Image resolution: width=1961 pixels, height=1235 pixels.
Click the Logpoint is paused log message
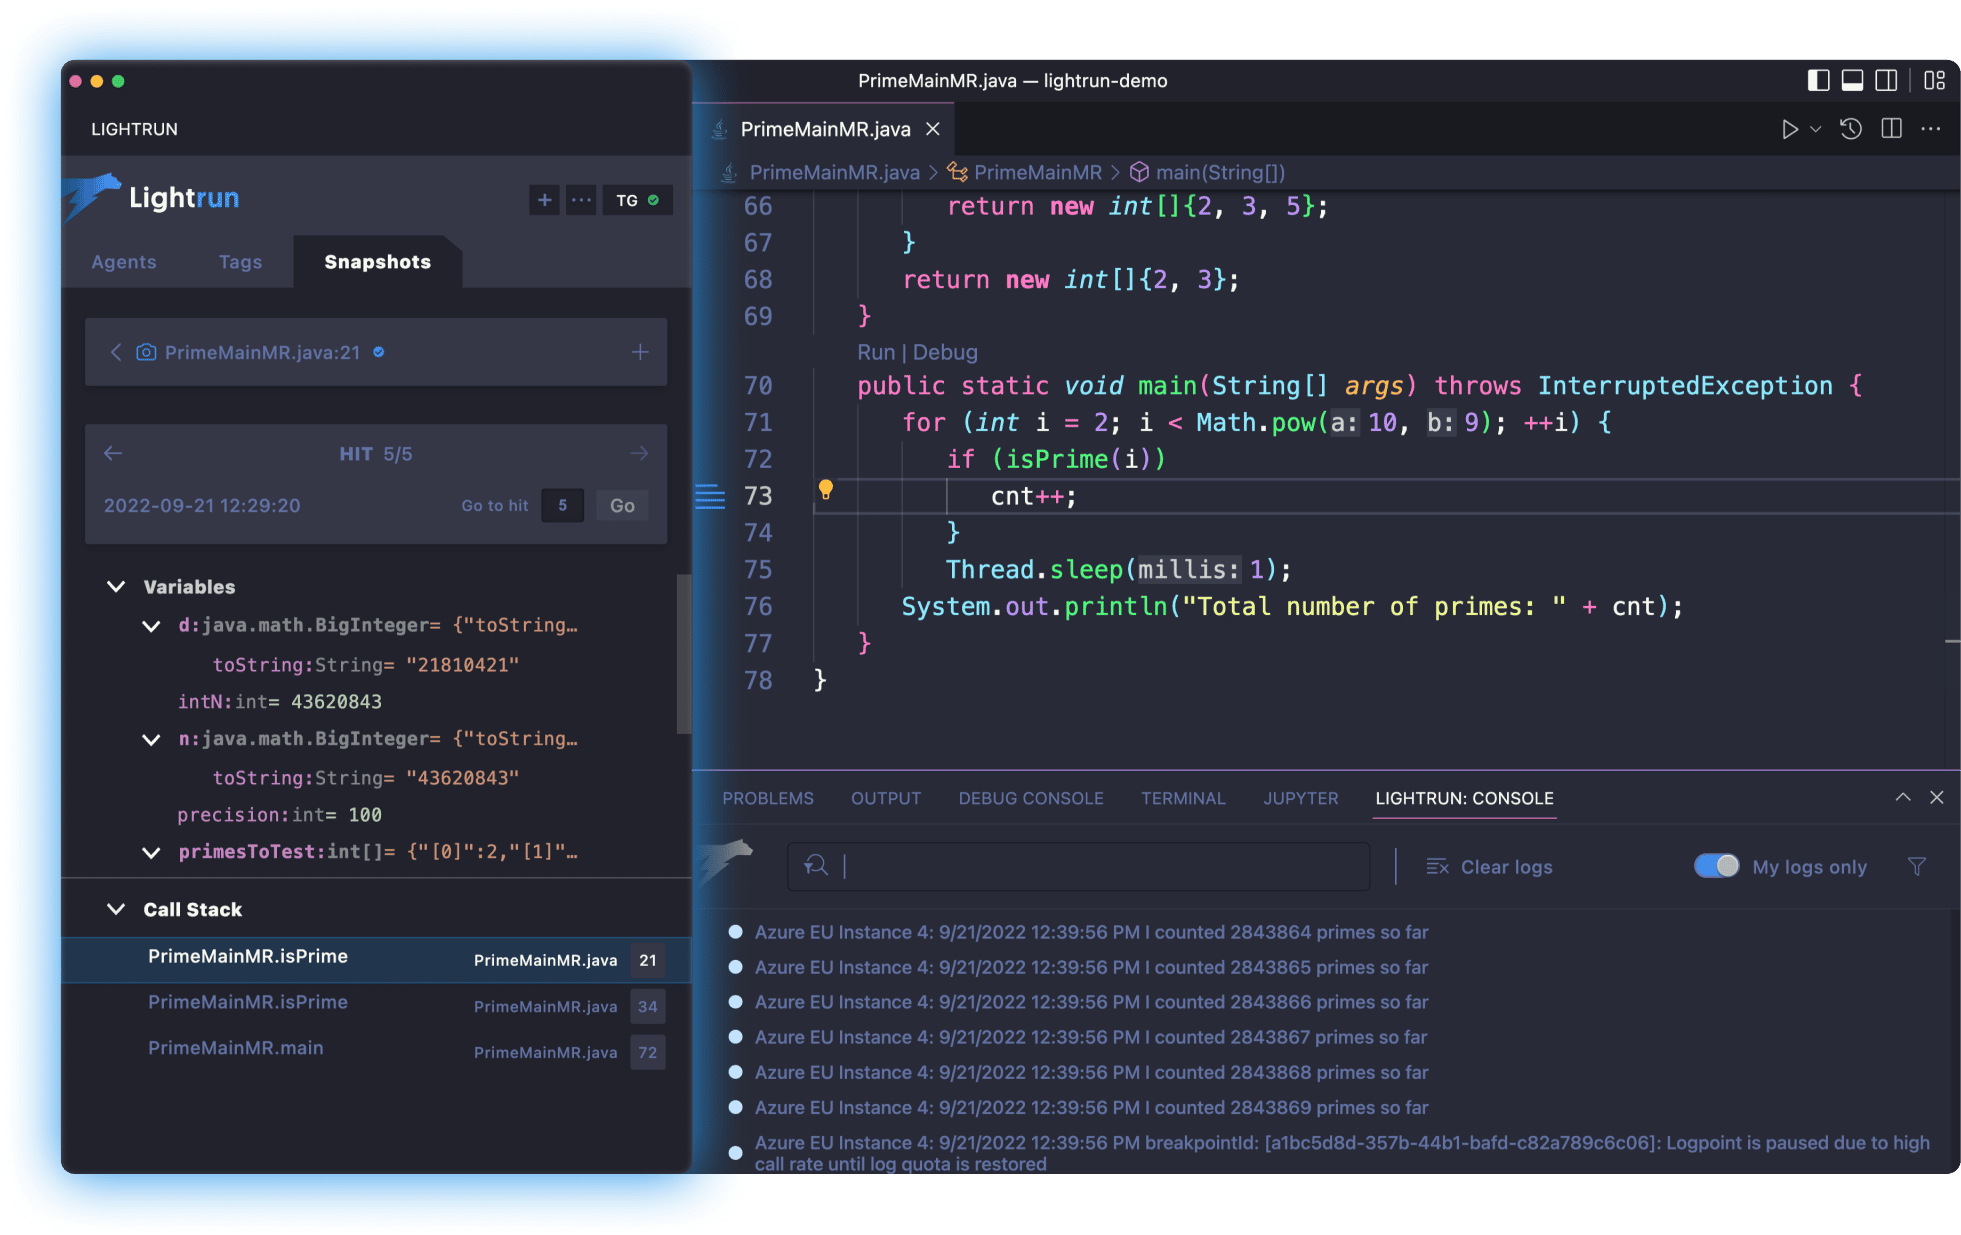click(x=1342, y=1153)
